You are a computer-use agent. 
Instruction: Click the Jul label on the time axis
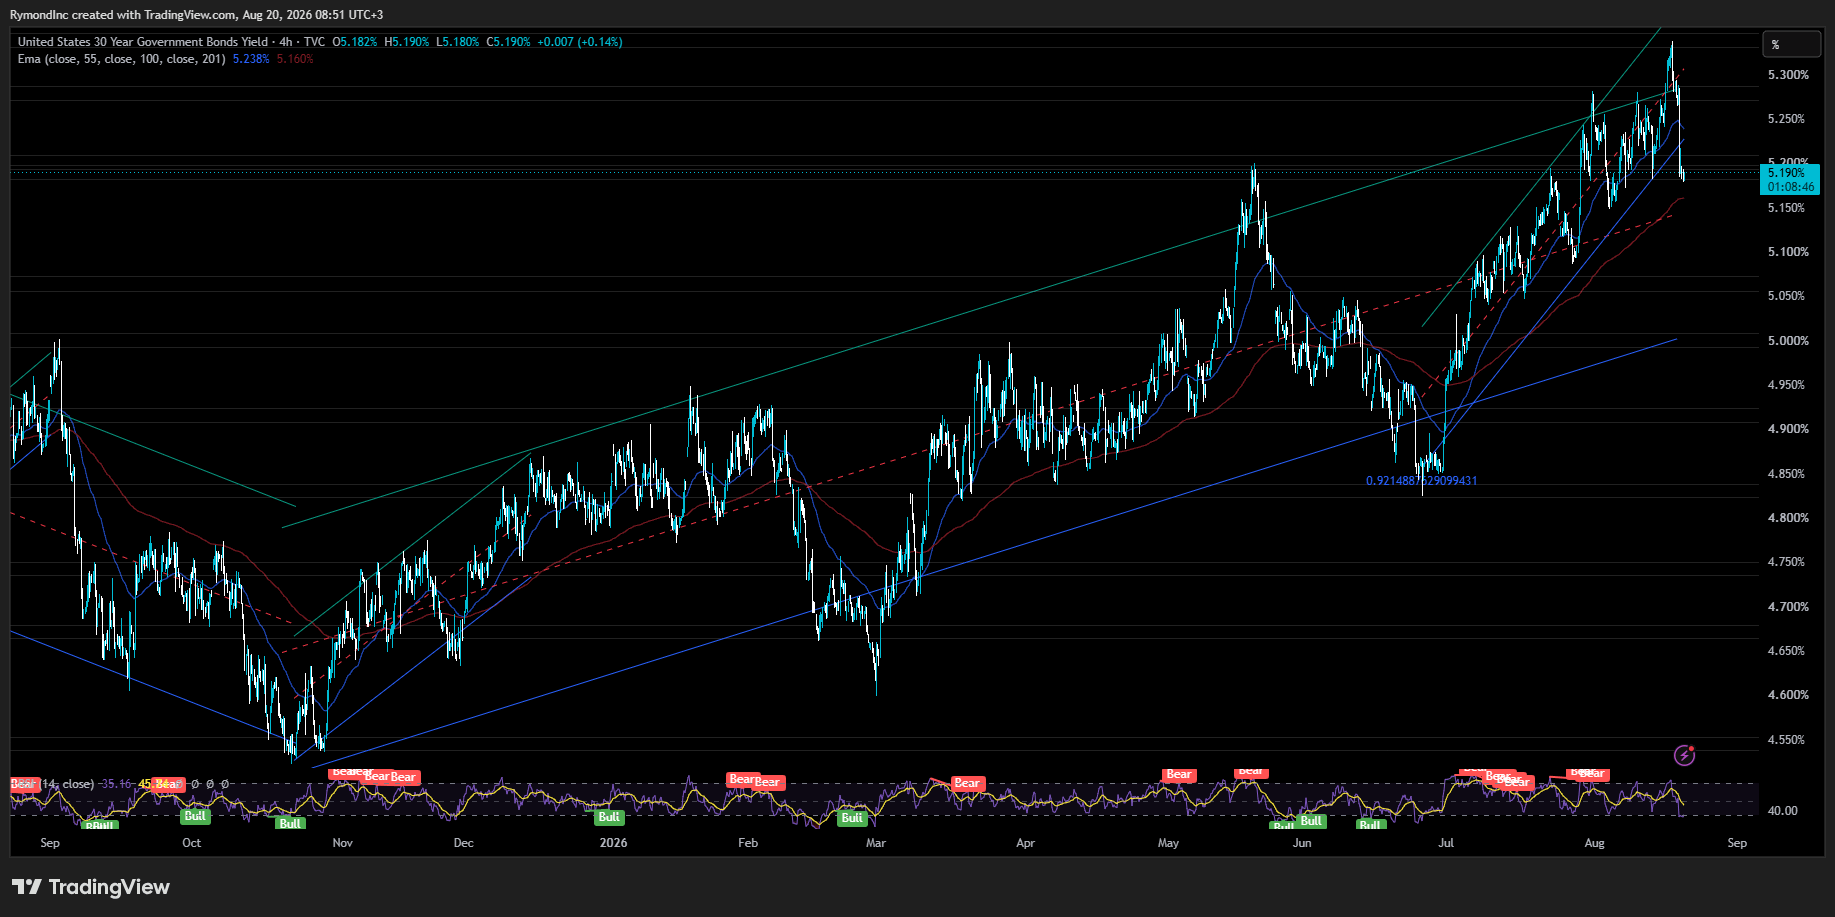click(x=1446, y=843)
